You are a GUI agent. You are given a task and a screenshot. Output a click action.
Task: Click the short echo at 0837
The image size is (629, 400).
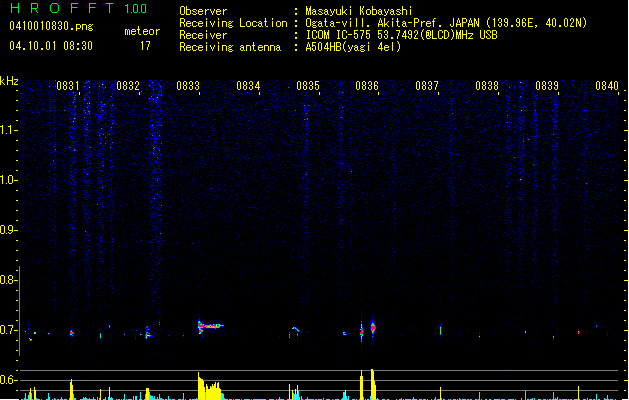click(440, 330)
